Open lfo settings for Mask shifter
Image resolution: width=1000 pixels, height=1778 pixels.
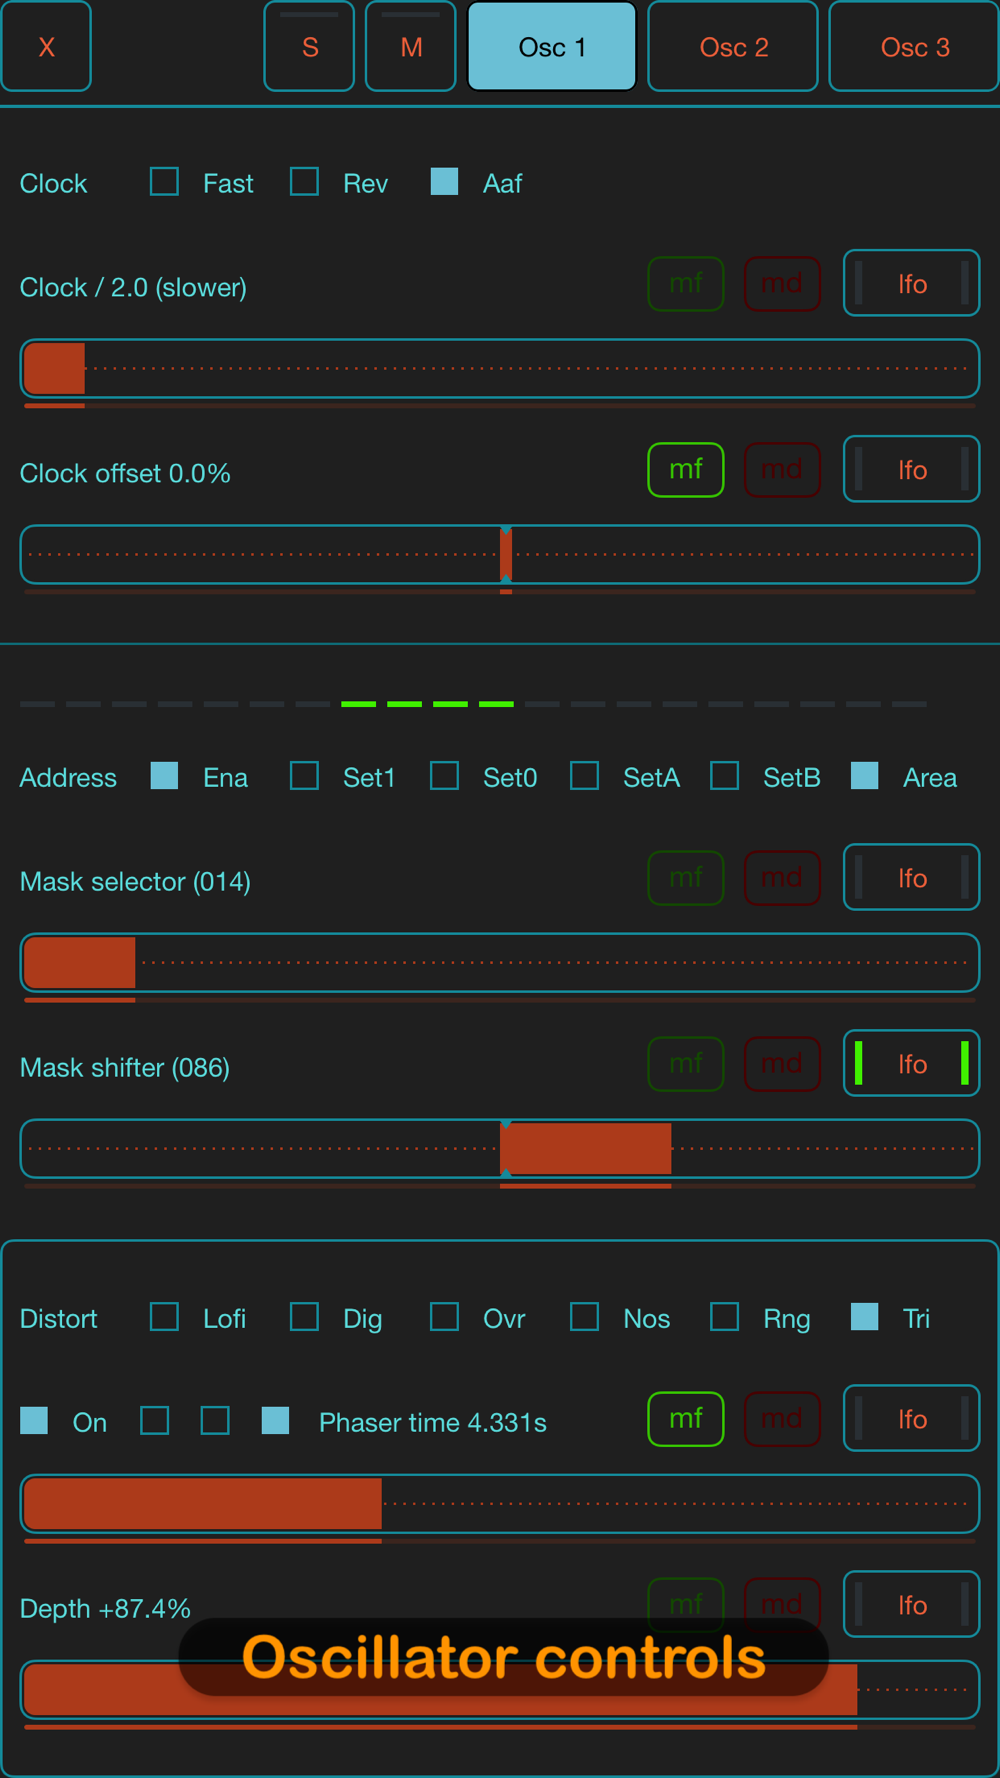tap(911, 1064)
